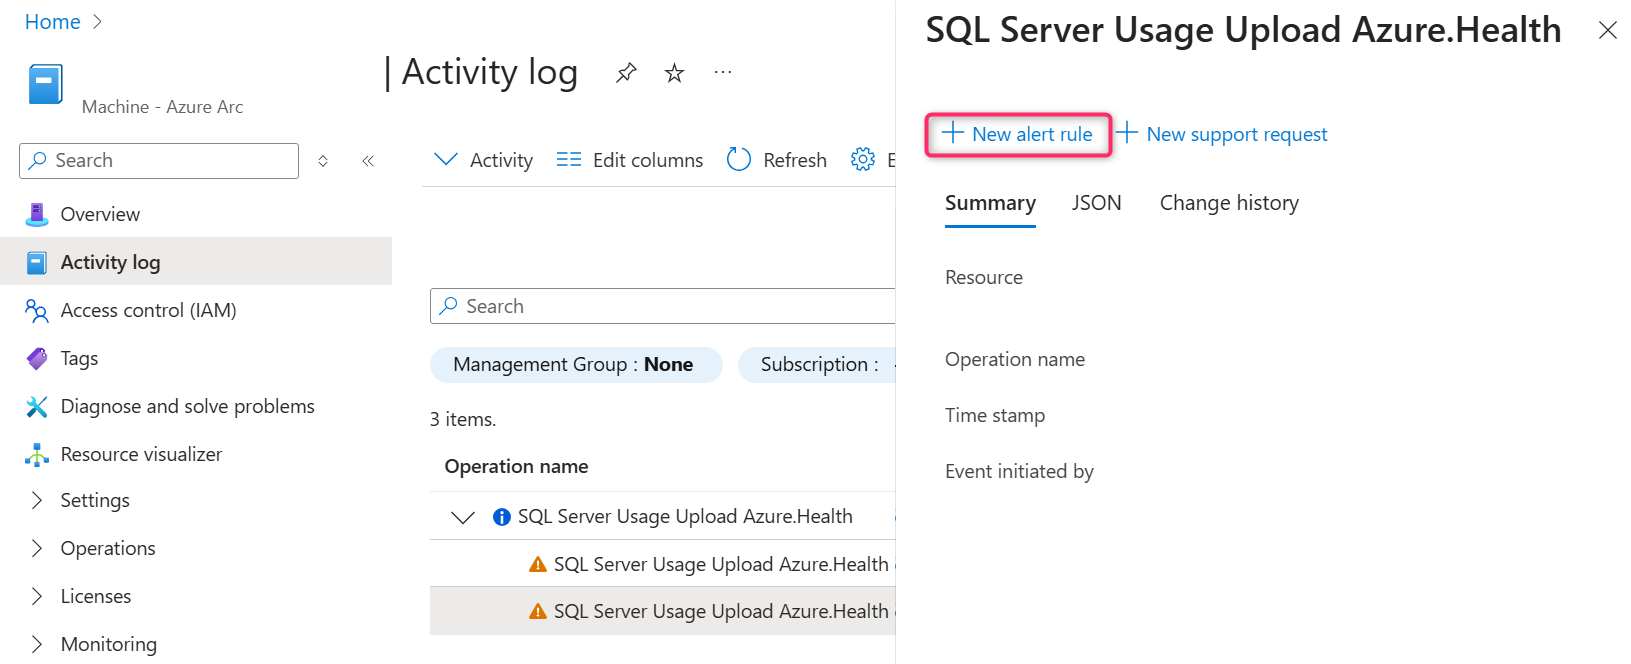Image resolution: width=1631 pixels, height=664 pixels.
Task: Click New alert rule button
Action: click(x=1018, y=134)
